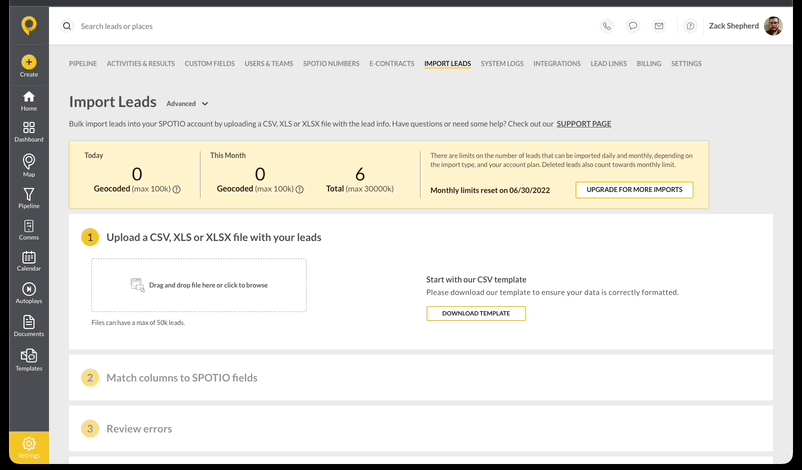Screen dimensions: 802x470
Task: Open the Map view in sidebar
Action: (29, 165)
